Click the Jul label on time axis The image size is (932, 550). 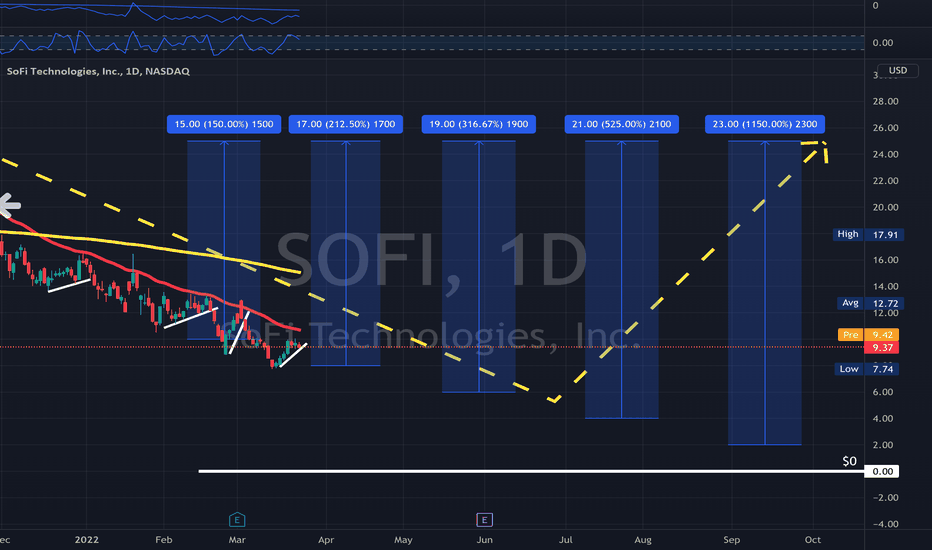(x=565, y=540)
